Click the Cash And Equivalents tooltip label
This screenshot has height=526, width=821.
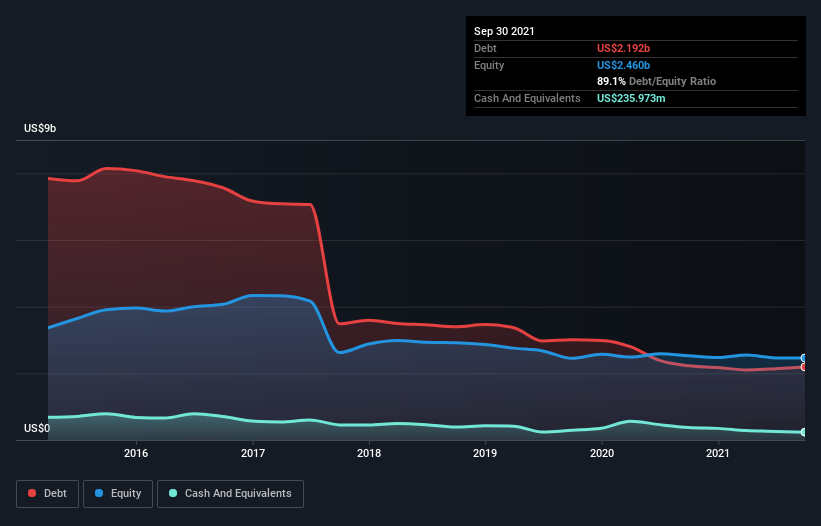point(527,98)
